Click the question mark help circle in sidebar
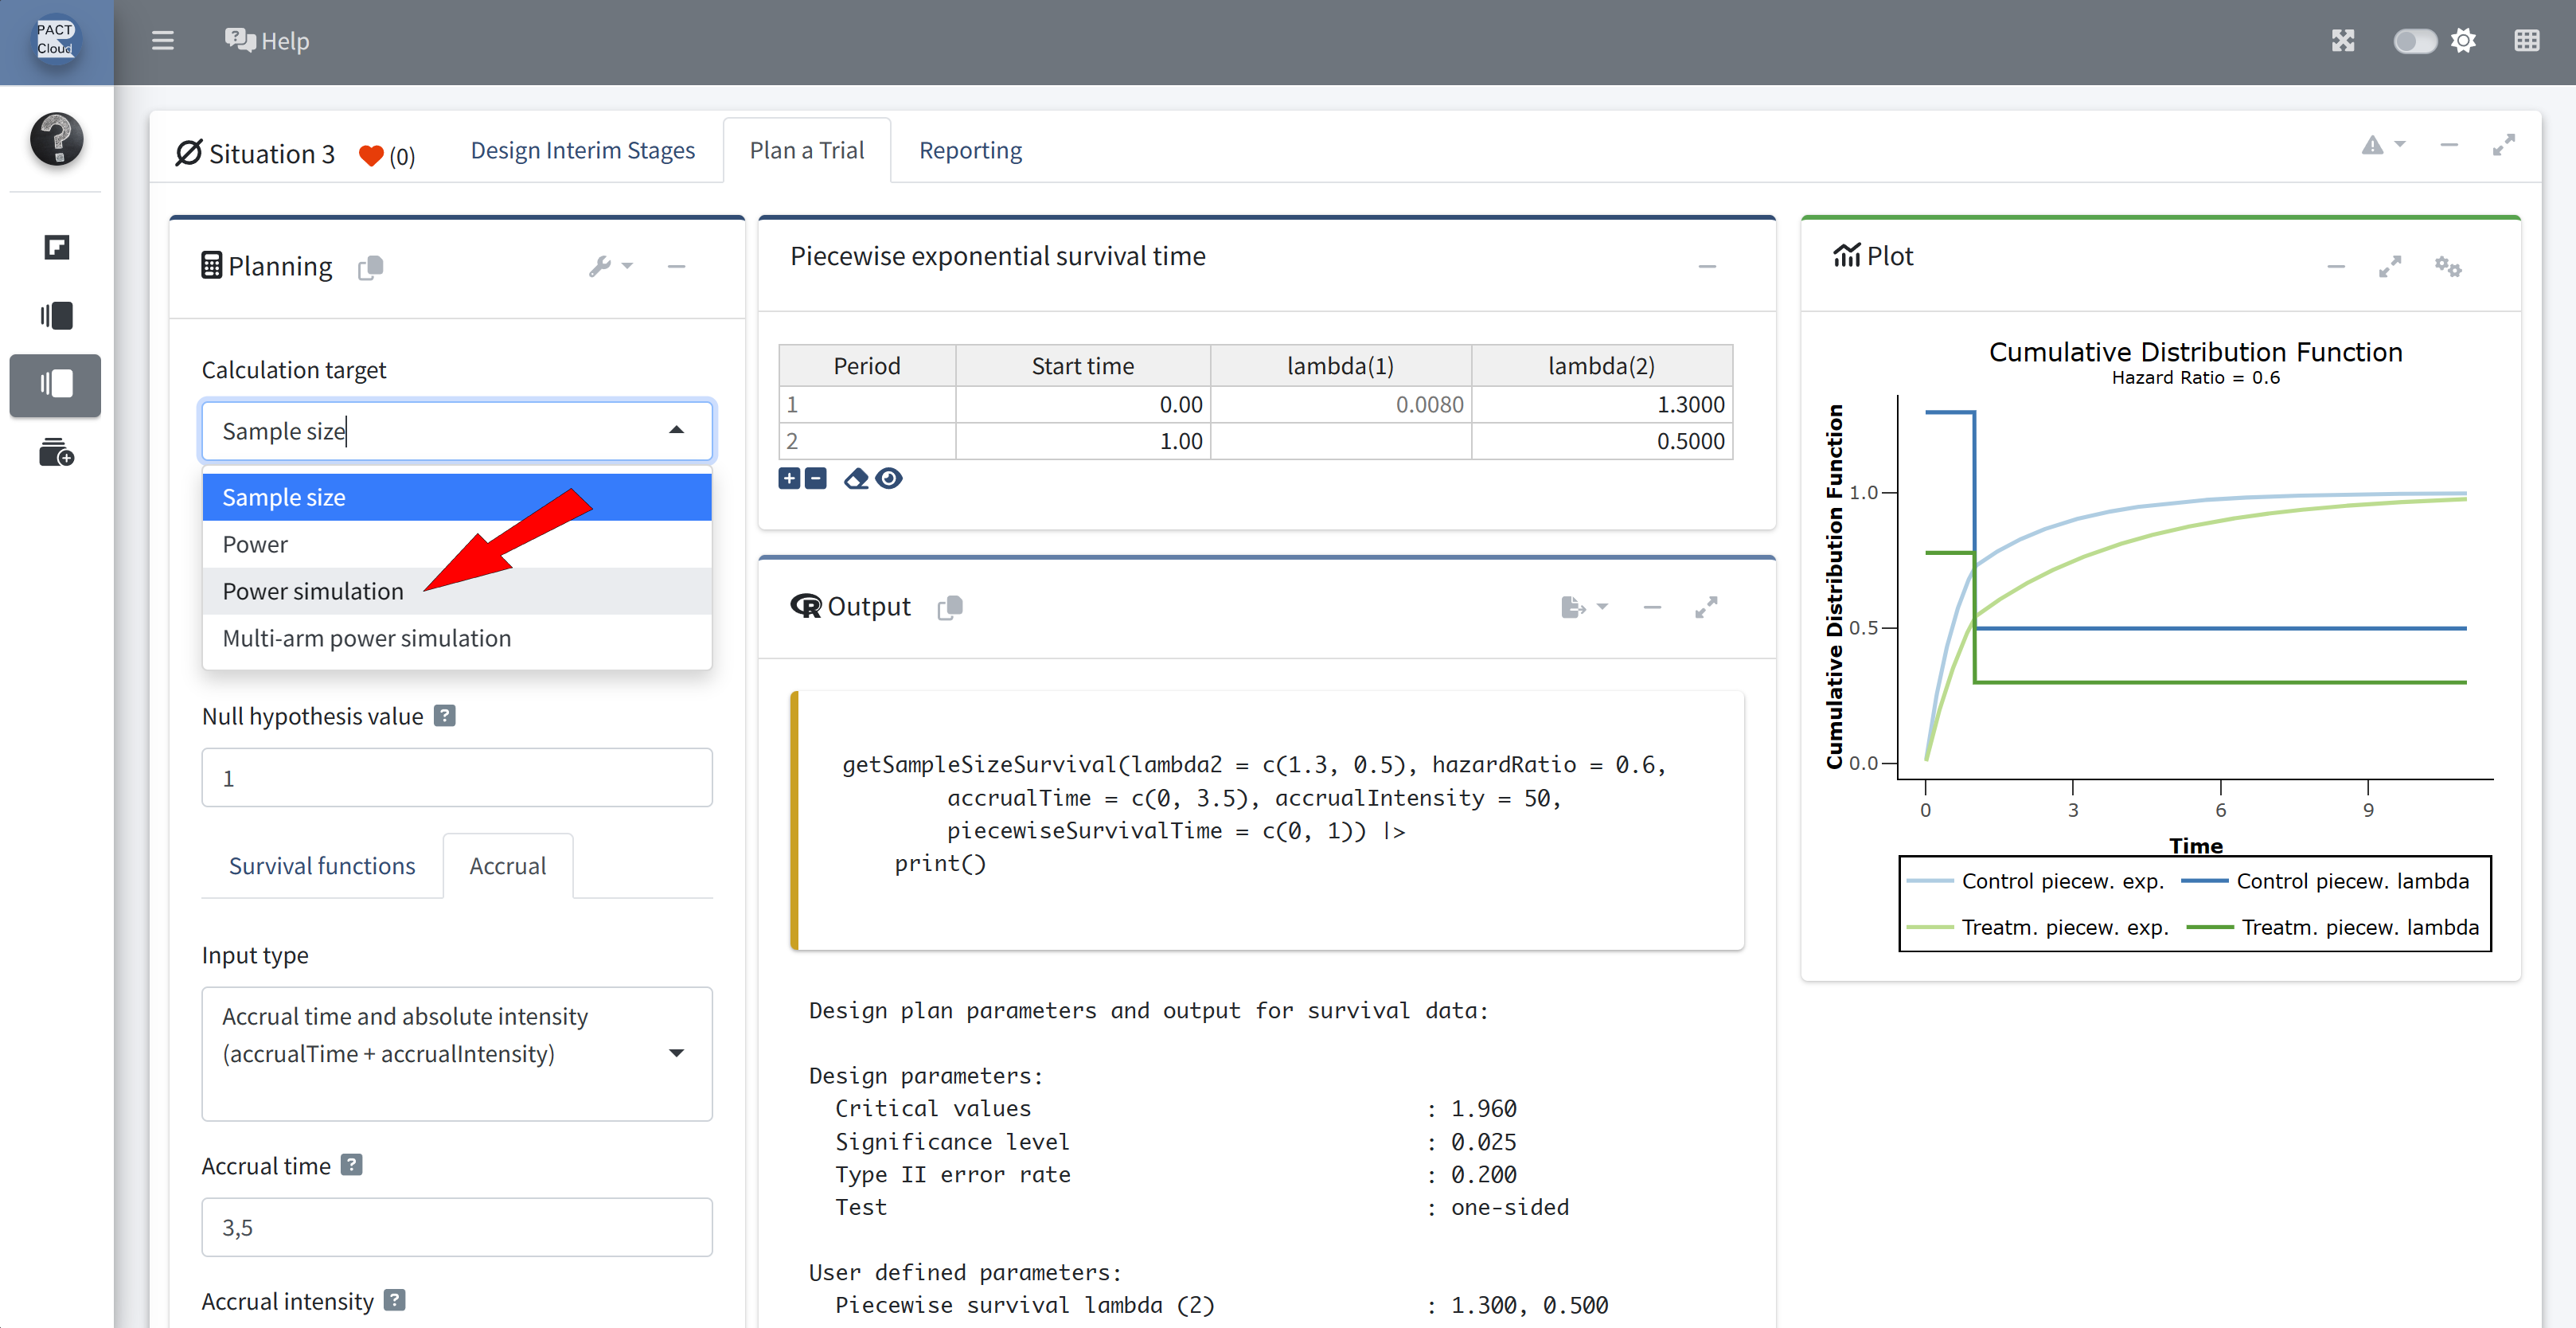2576x1328 pixels. [x=56, y=138]
